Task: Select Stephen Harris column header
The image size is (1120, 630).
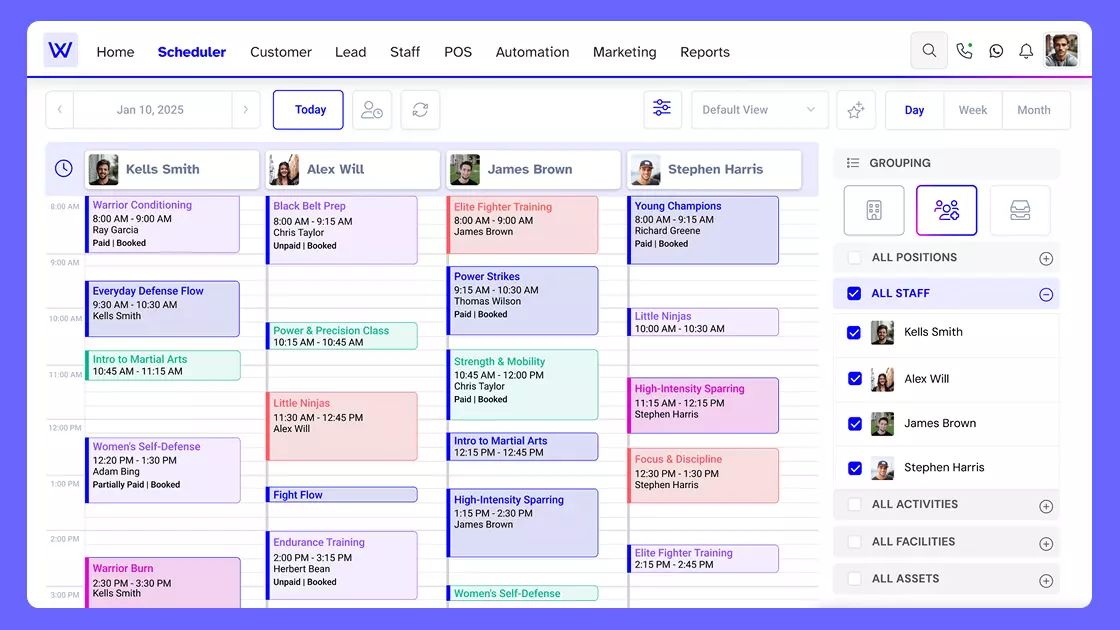Action: pos(714,169)
